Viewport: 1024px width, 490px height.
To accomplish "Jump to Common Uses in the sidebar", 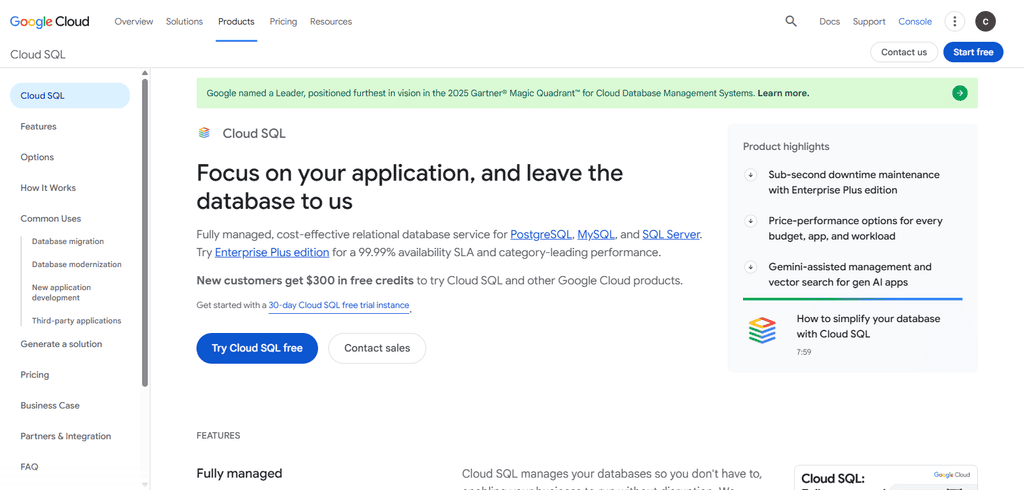I will [x=51, y=218].
